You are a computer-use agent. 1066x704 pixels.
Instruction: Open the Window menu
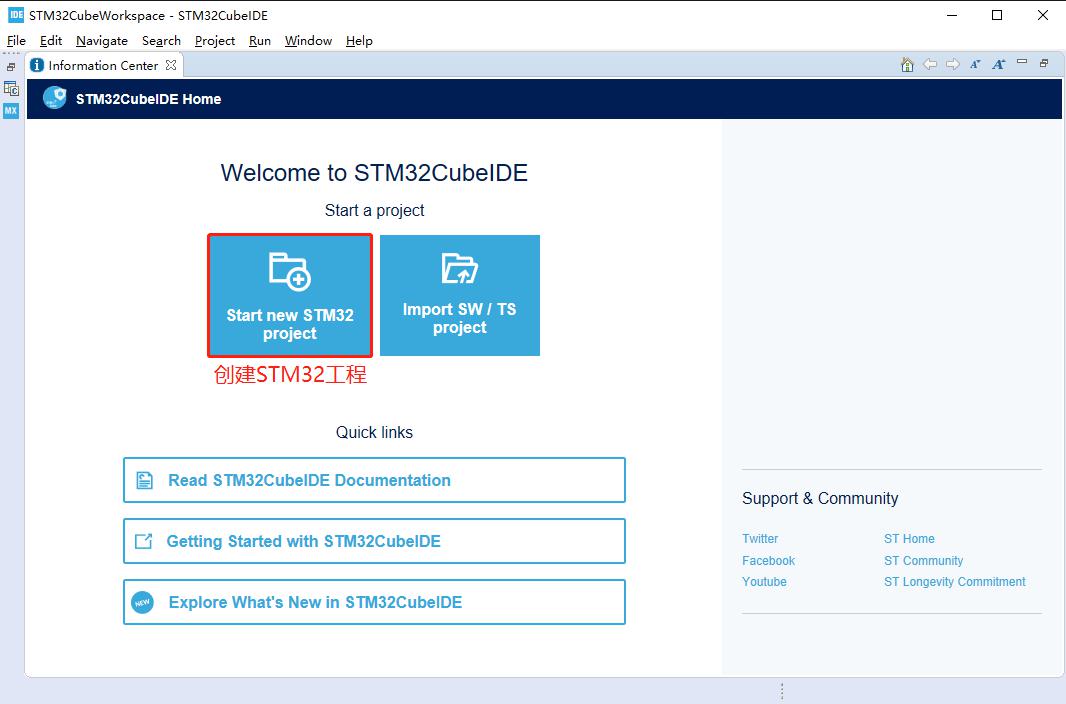308,41
